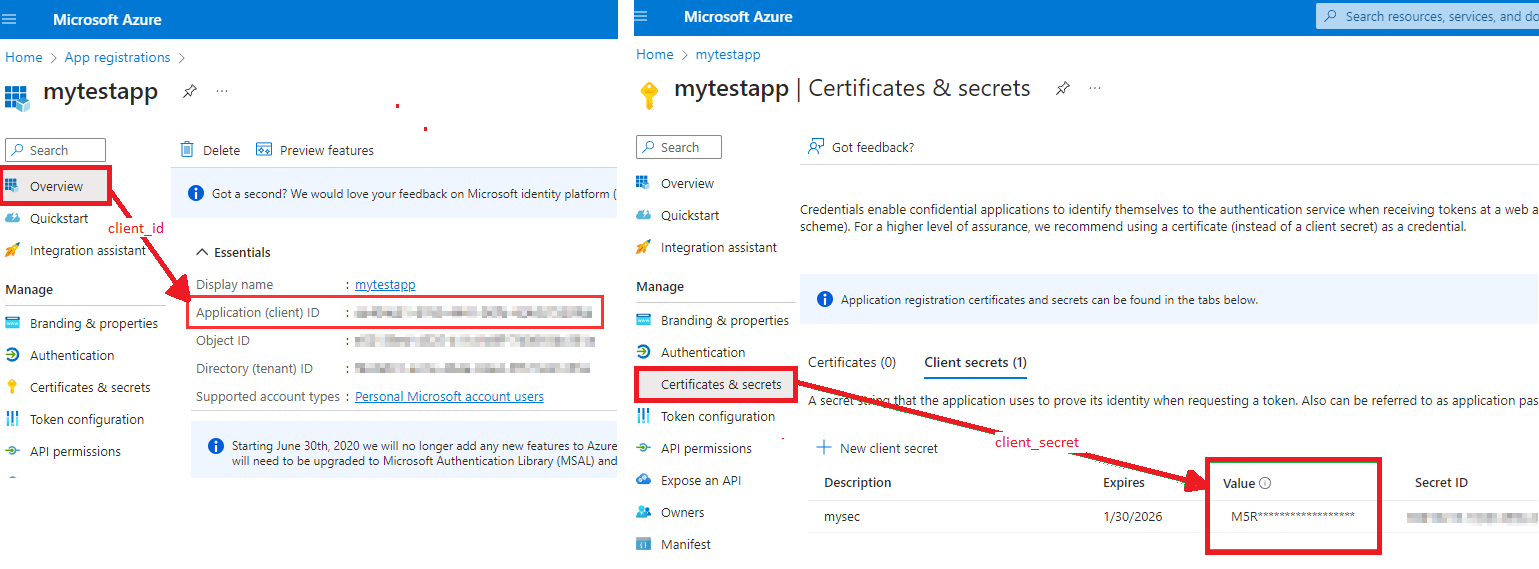1539x569 pixels.
Task: Click Quickstart cloud icon in right pane
Action: tap(643, 215)
